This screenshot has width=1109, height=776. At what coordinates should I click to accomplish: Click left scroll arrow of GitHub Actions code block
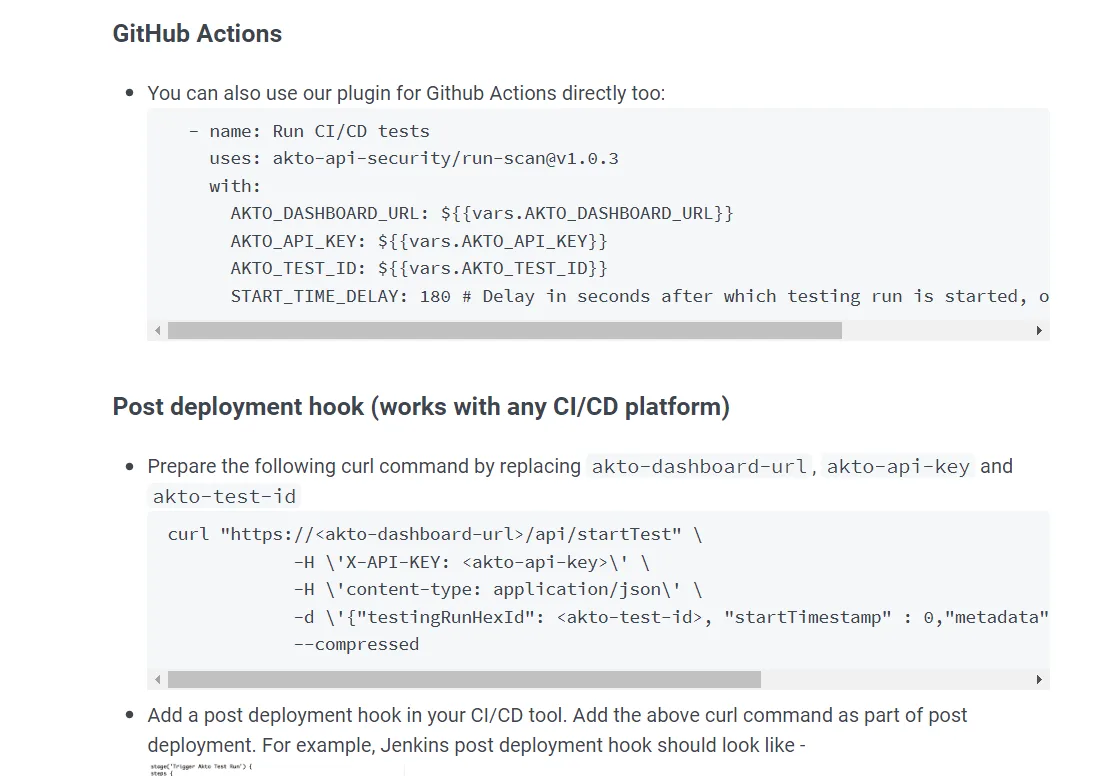158,330
